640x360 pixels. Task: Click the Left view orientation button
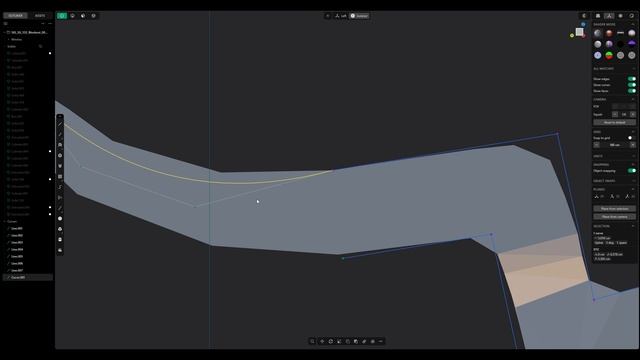coord(340,16)
